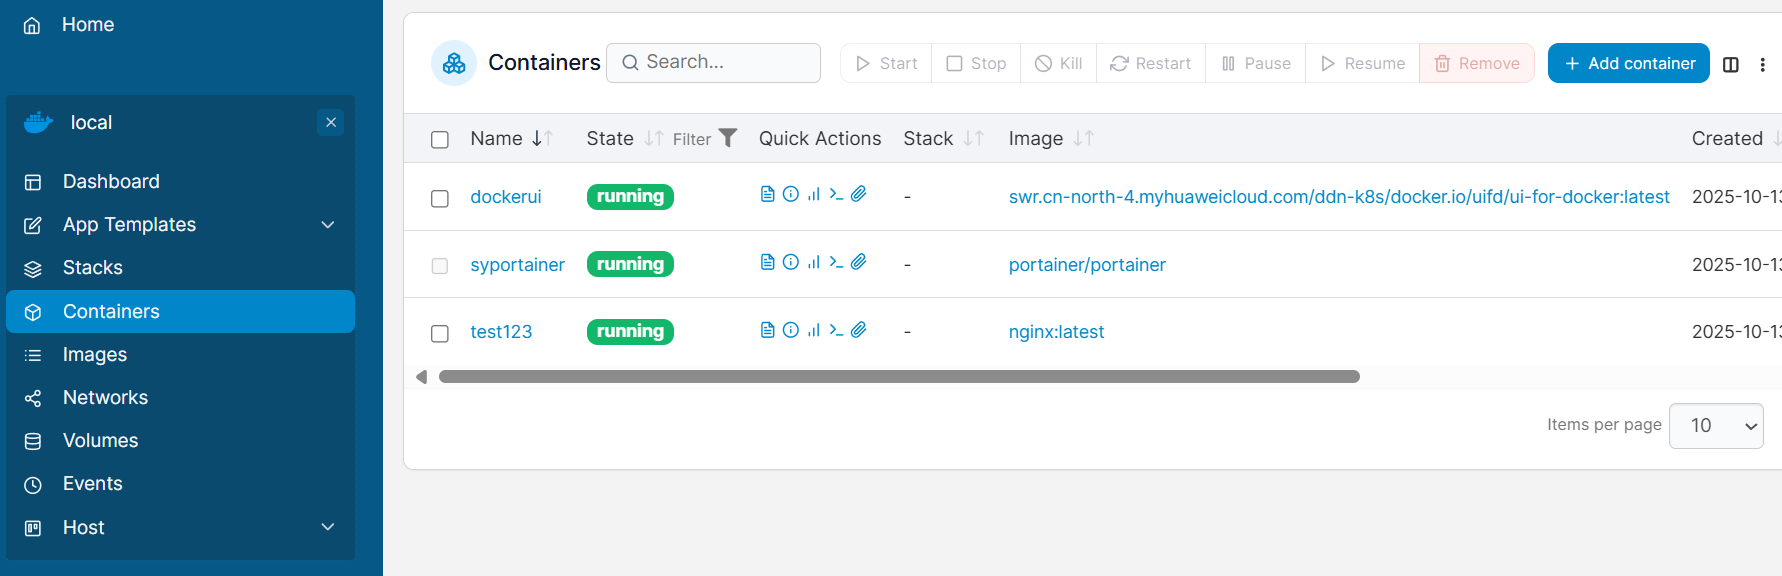Screen dimensions: 1782x576
Task: Open the Images page
Action: click(180, 354)
